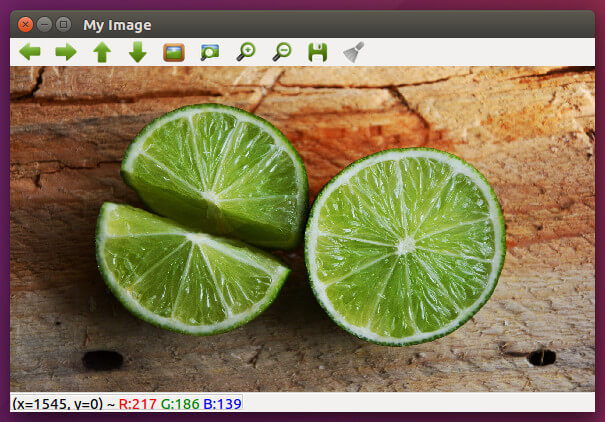Zoom in with the plus magnifier
Viewport: 605px width, 422px height.
click(246, 52)
